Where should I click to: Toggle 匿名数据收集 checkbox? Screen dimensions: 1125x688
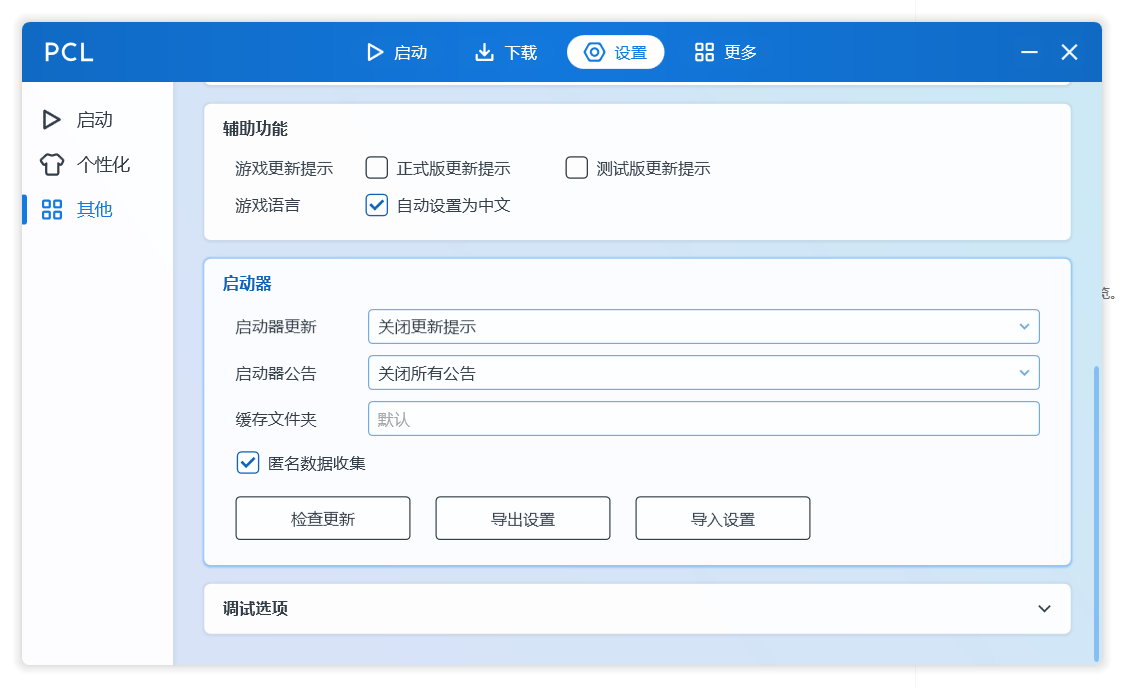248,463
